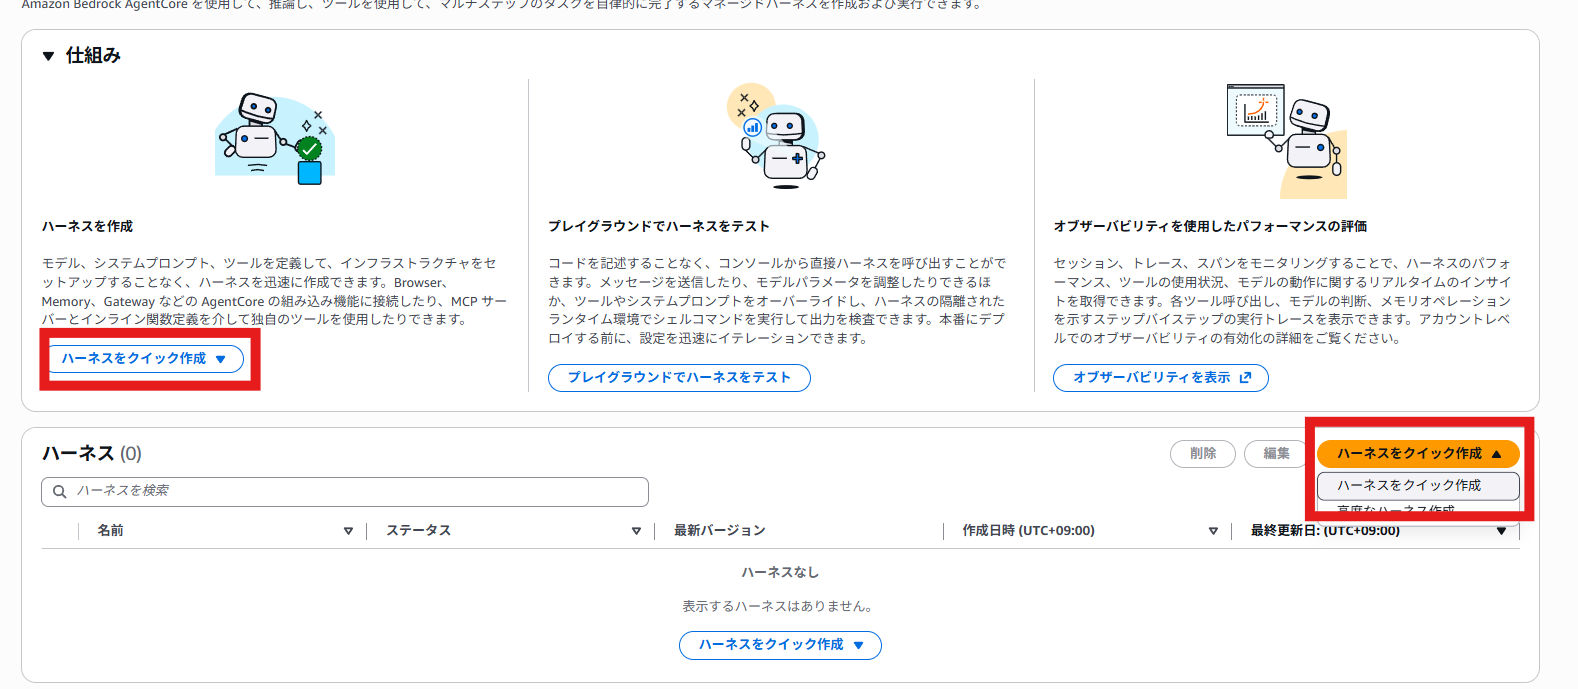Click the ハーネスなし empty-state text
Image resolution: width=1578 pixels, height=689 pixels.
click(x=780, y=572)
